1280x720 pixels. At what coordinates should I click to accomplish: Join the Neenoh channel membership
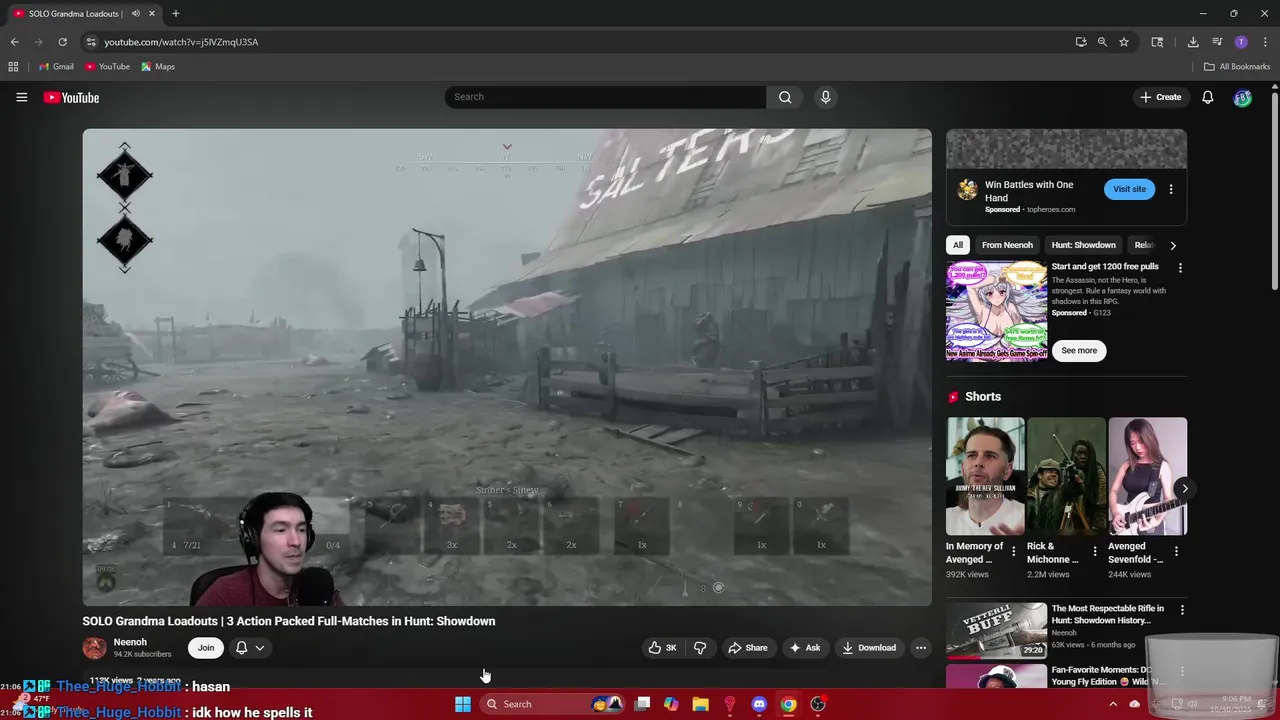tap(206, 648)
